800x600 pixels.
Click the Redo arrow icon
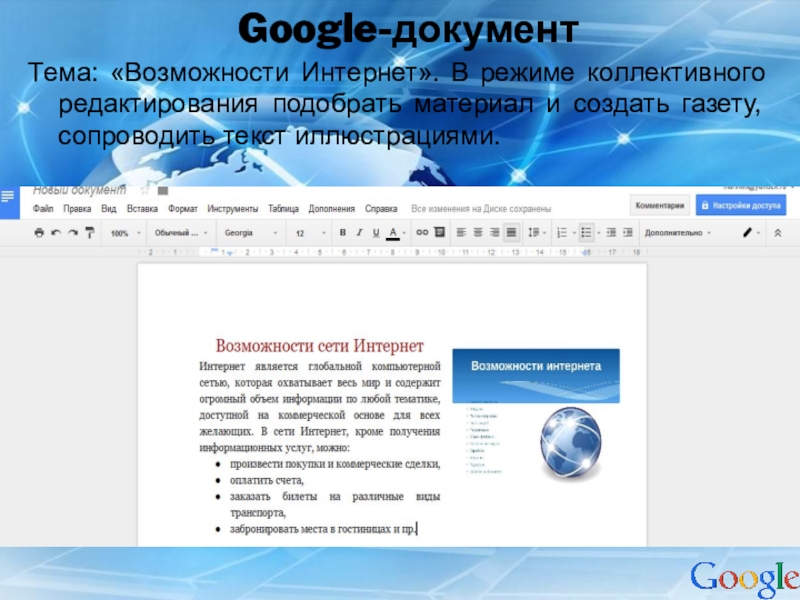[x=72, y=232]
